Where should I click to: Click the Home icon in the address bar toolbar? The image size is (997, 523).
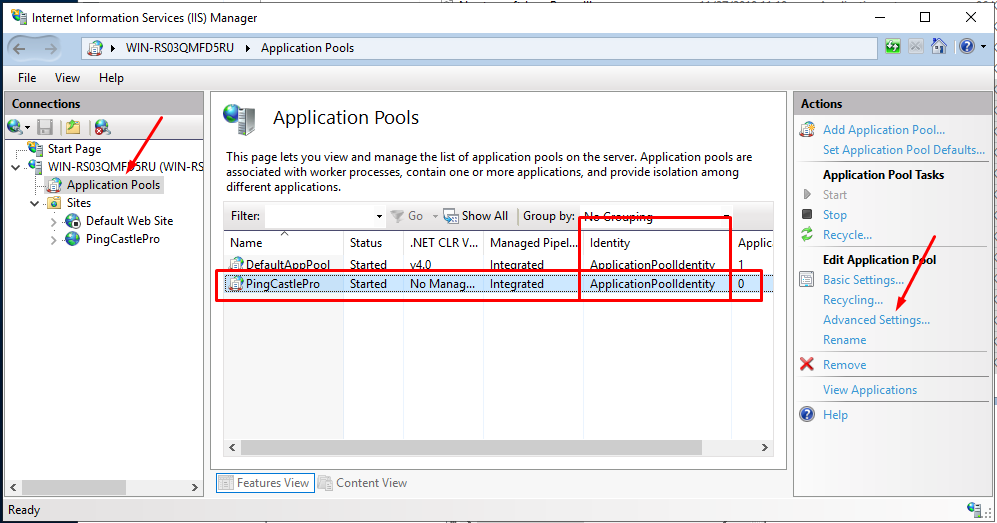pyautogui.click(x=939, y=46)
